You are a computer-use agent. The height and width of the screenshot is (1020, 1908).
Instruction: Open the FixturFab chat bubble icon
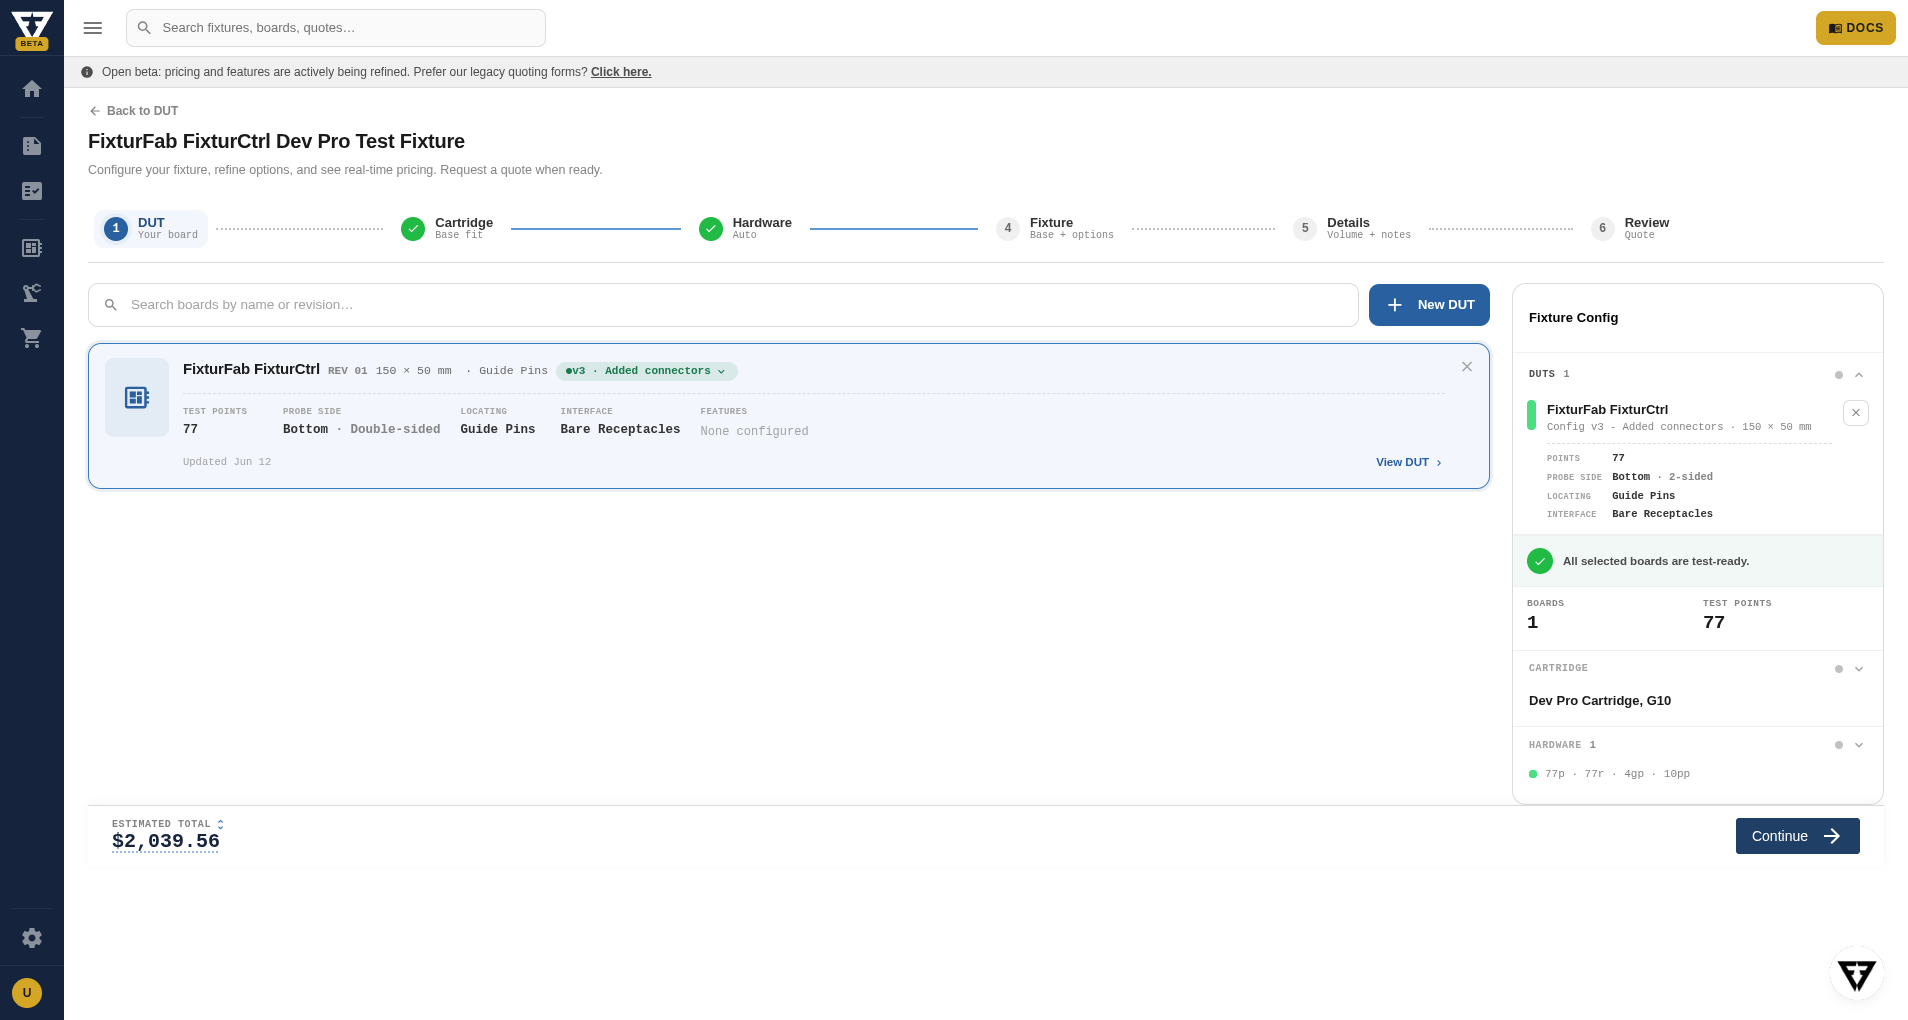coord(1857,974)
